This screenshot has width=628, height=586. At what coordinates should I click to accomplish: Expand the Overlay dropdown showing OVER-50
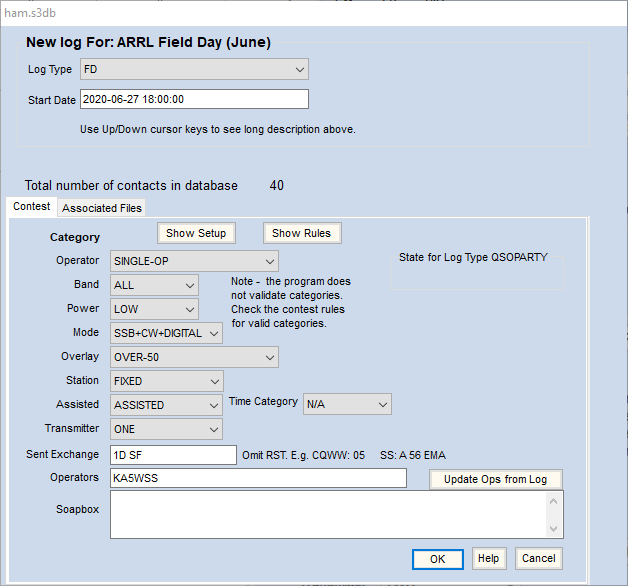click(x=194, y=357)
